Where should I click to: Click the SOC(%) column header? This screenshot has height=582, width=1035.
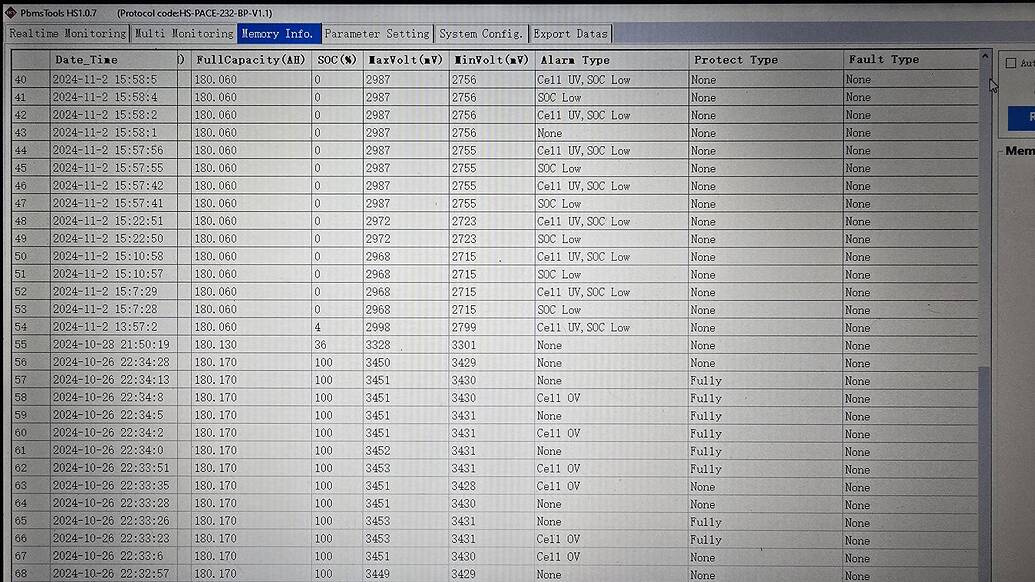[337, 60]
